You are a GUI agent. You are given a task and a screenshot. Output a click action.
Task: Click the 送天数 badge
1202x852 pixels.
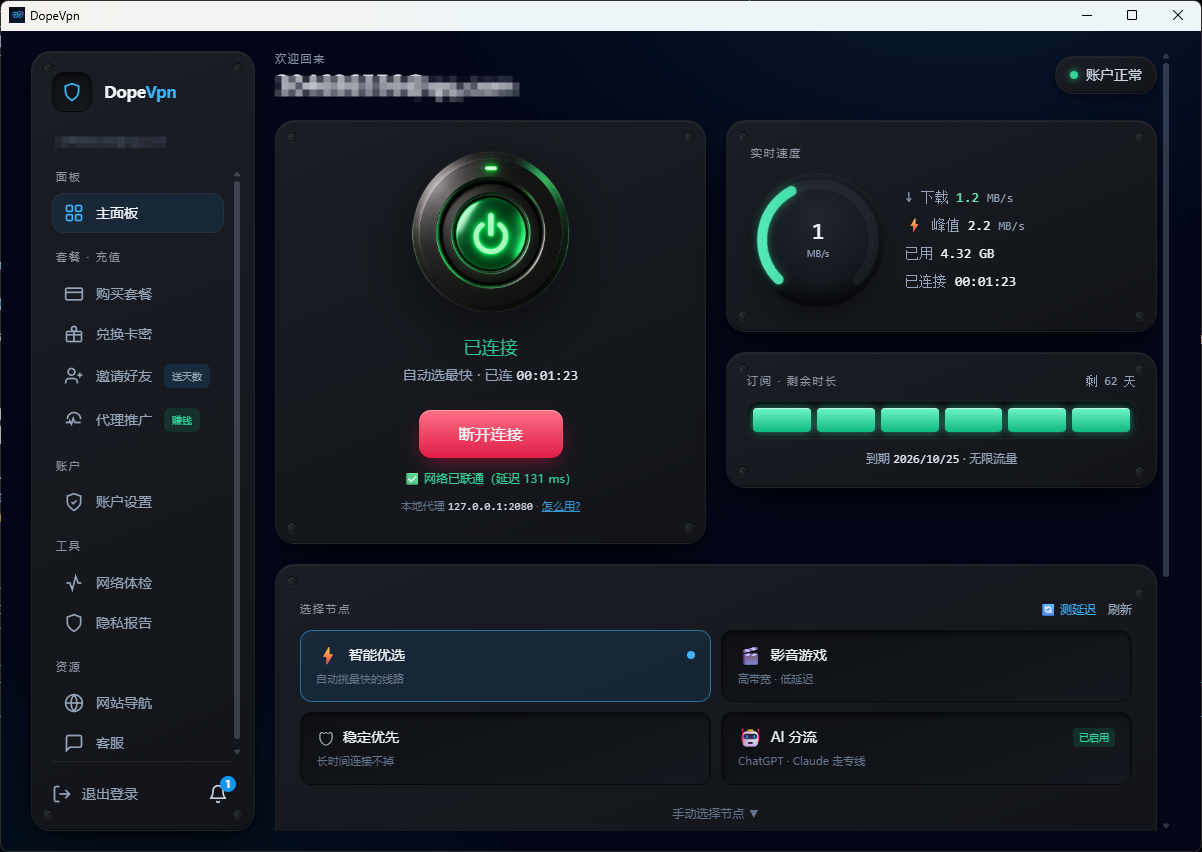coord(187,376)
